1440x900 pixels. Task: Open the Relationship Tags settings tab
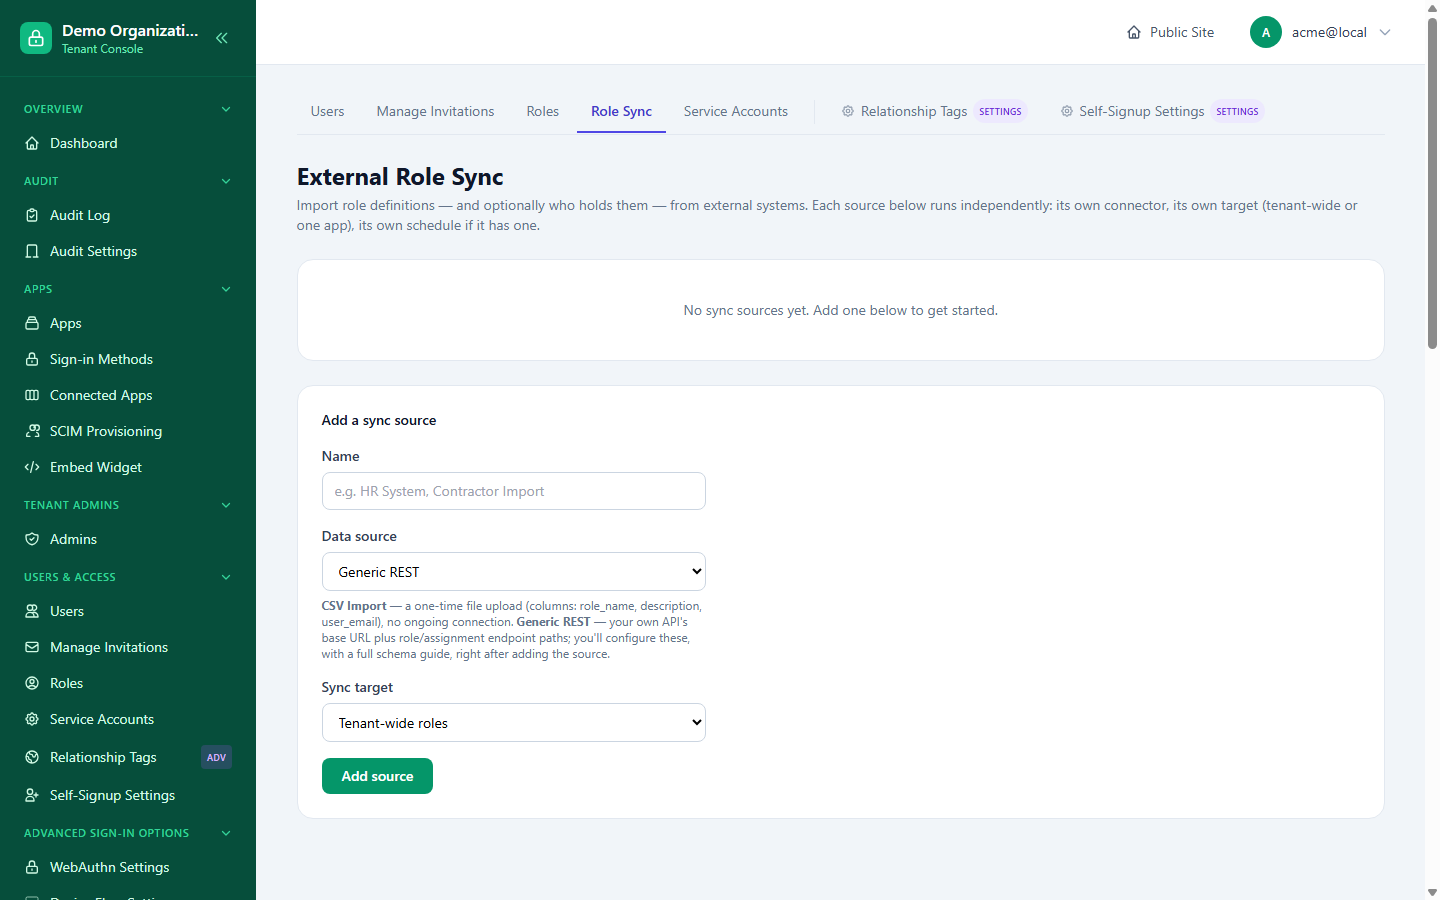tap(934, 111)
